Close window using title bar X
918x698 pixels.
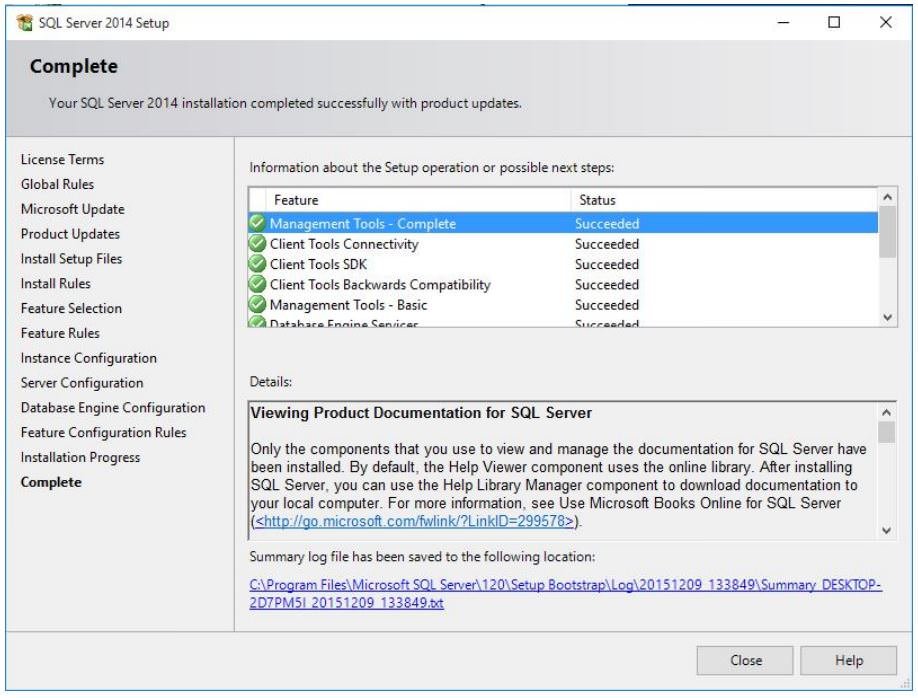pyautogui.click(x=885, y=22)
